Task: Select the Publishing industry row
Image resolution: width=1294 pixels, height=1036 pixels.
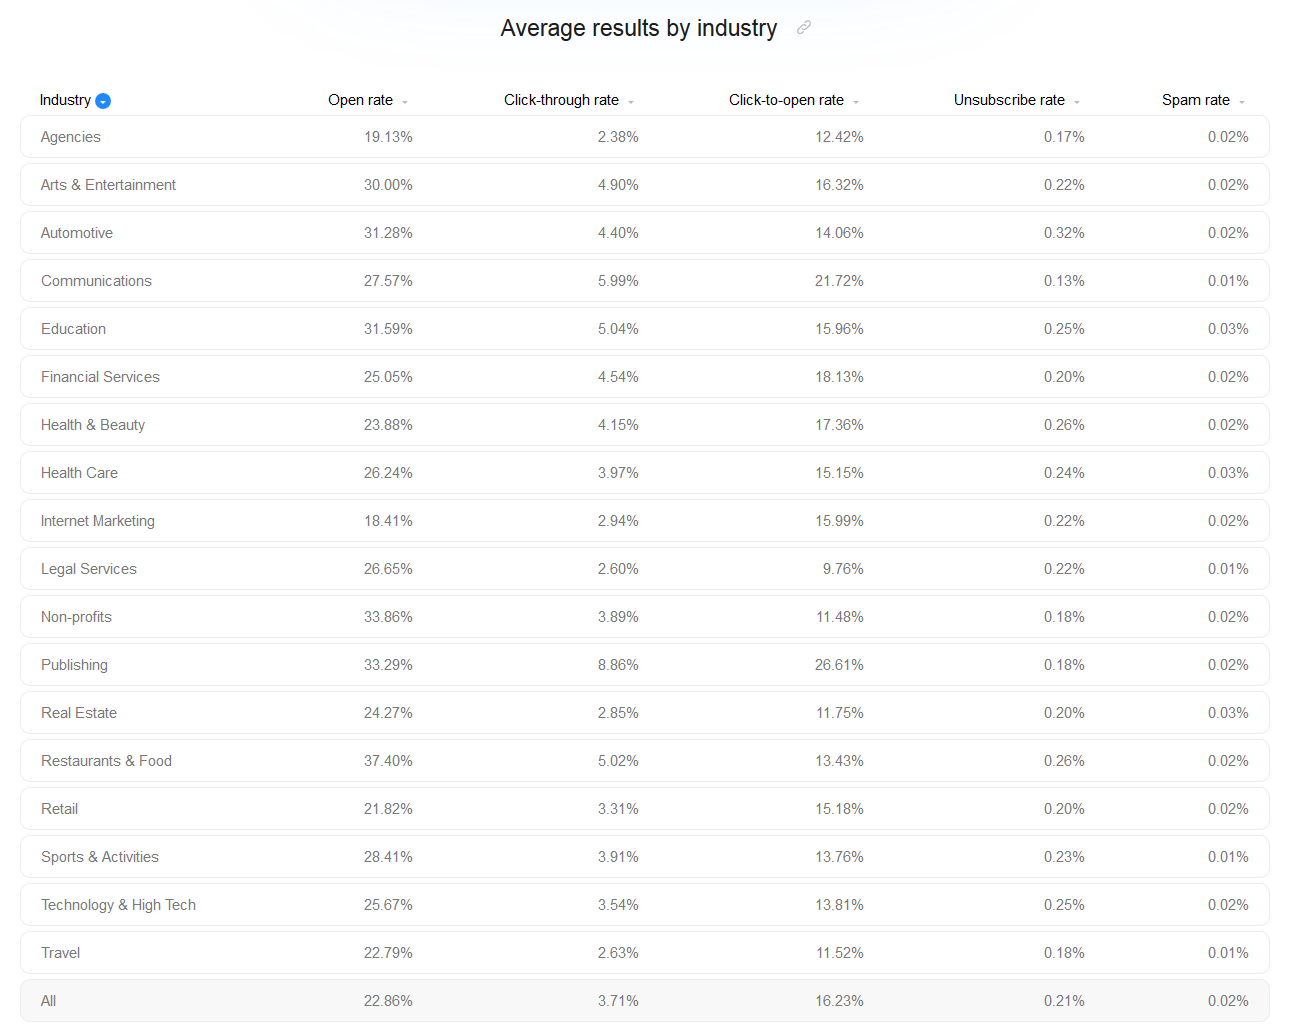Action: click(x=644, y=665)
